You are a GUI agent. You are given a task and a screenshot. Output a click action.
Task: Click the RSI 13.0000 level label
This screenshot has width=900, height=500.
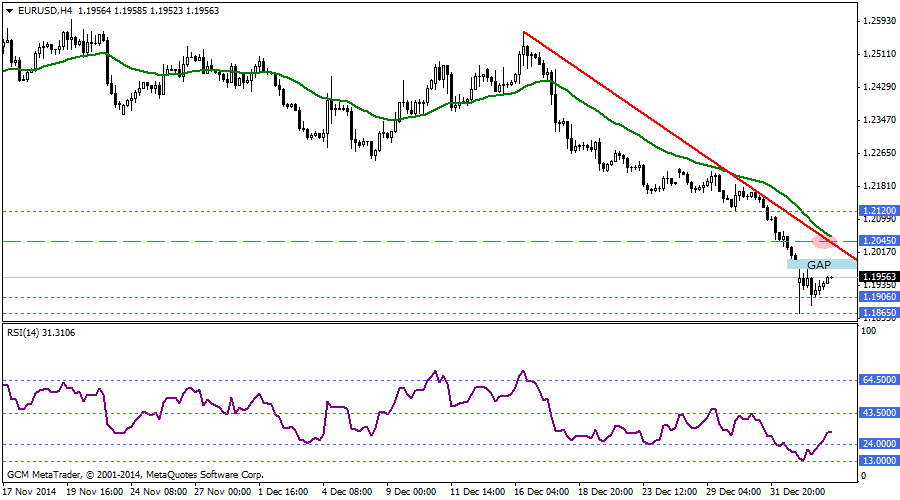[878, 461]
